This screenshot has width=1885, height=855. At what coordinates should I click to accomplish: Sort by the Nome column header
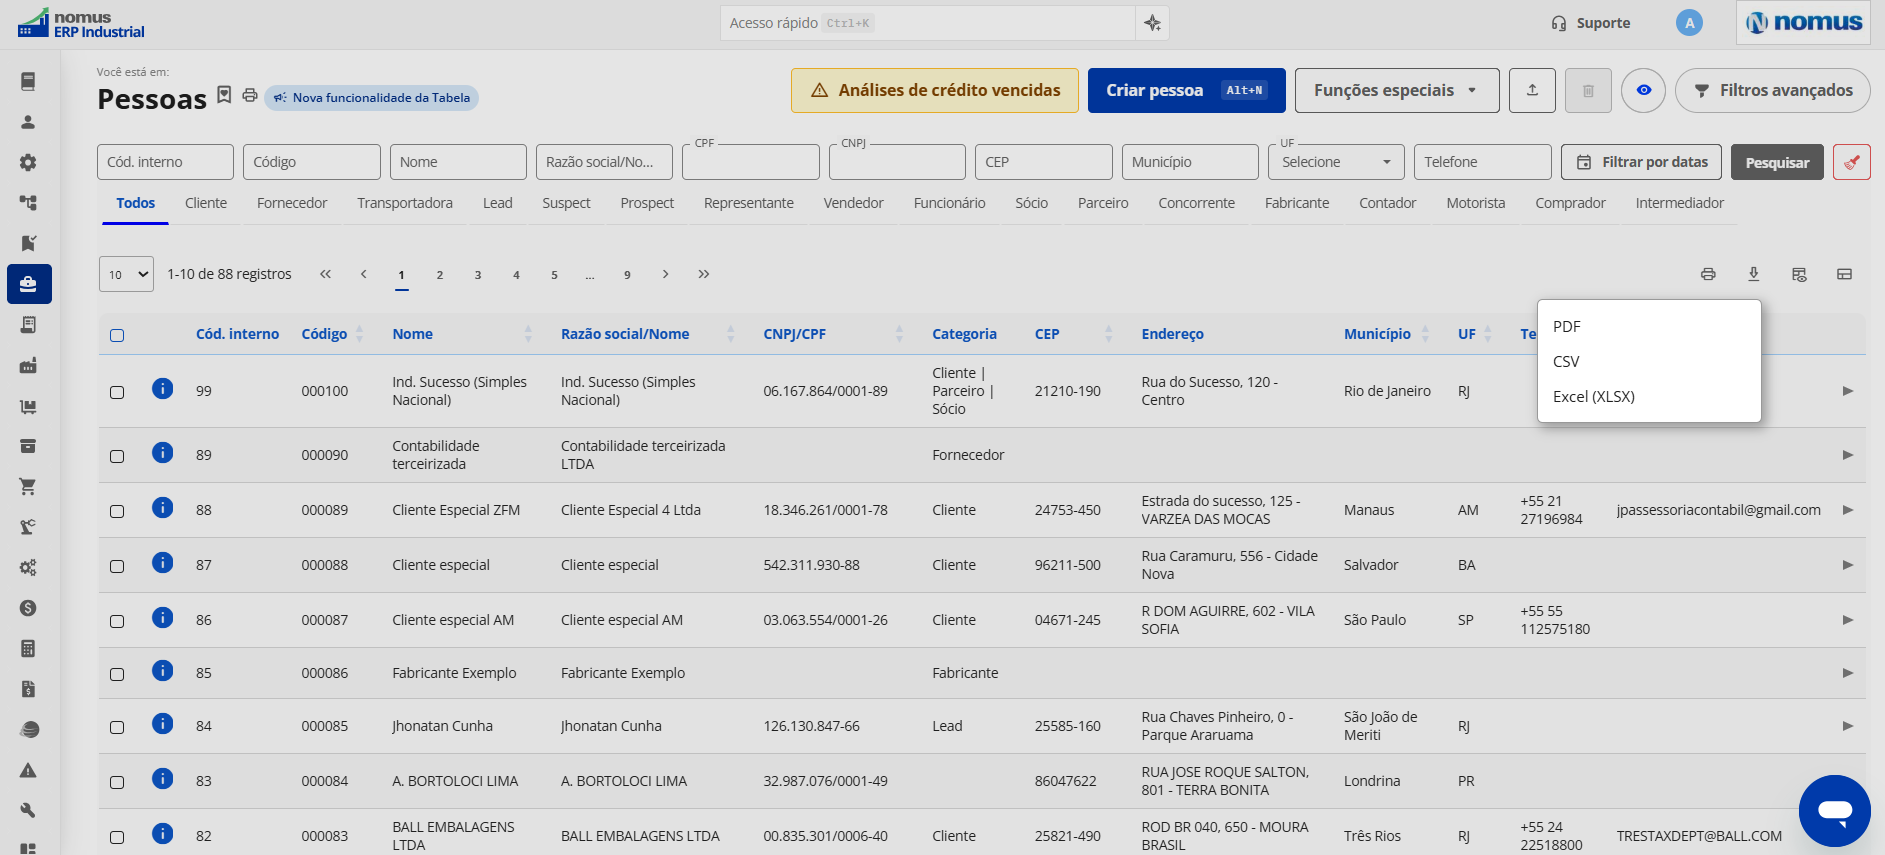coord(412,334)
